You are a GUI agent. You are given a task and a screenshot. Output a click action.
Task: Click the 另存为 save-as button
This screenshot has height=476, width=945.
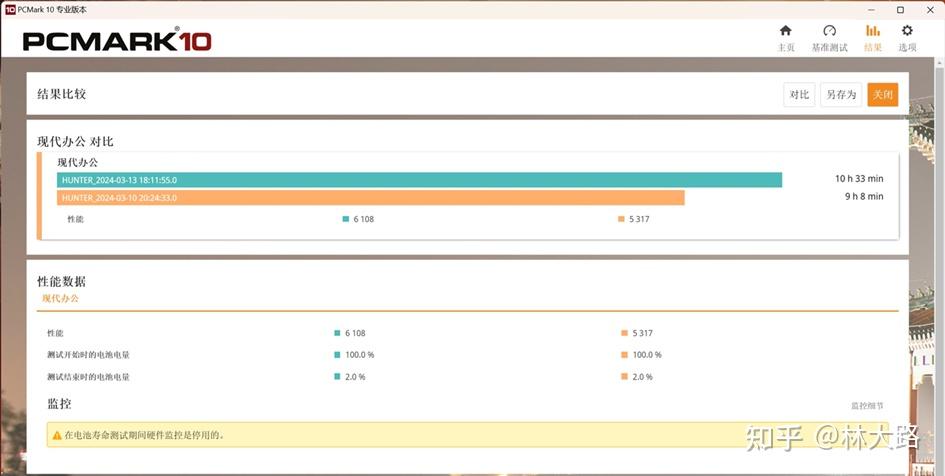(841, 95)
